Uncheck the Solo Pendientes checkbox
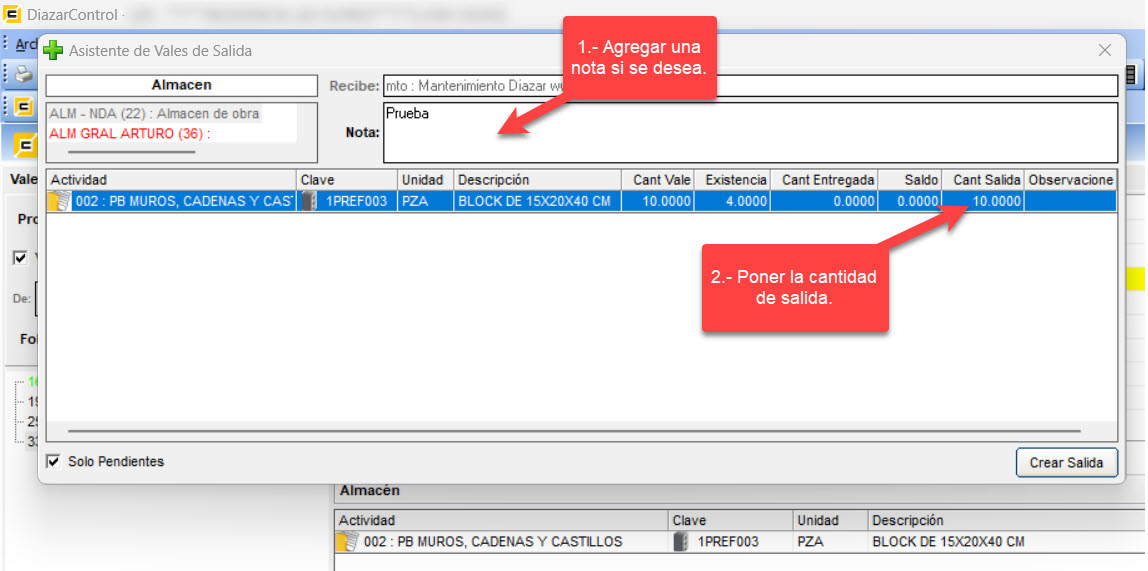1148x571 pixels. [54, 462]
